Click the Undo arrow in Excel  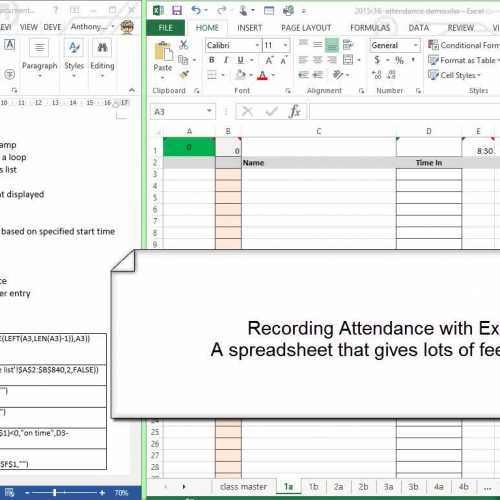pos(196,10)
